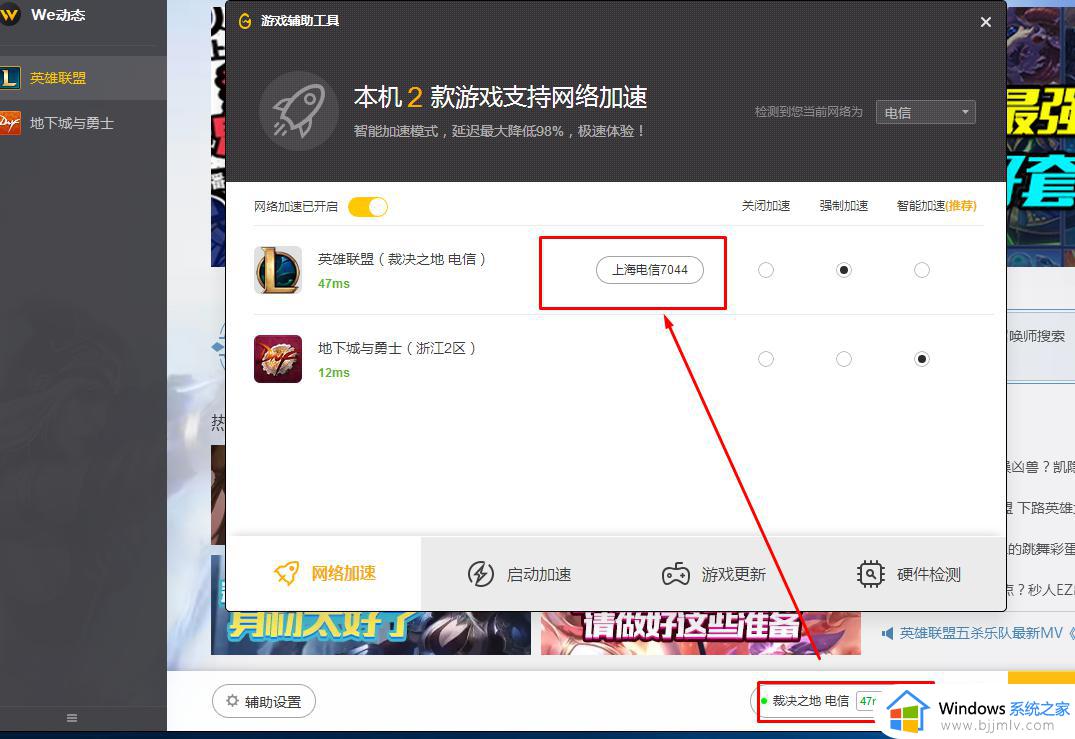Switch to the 硬件检测 tab
This screenshot has width=1075, height=739.
pyautogui.click(x=908, y=573)
